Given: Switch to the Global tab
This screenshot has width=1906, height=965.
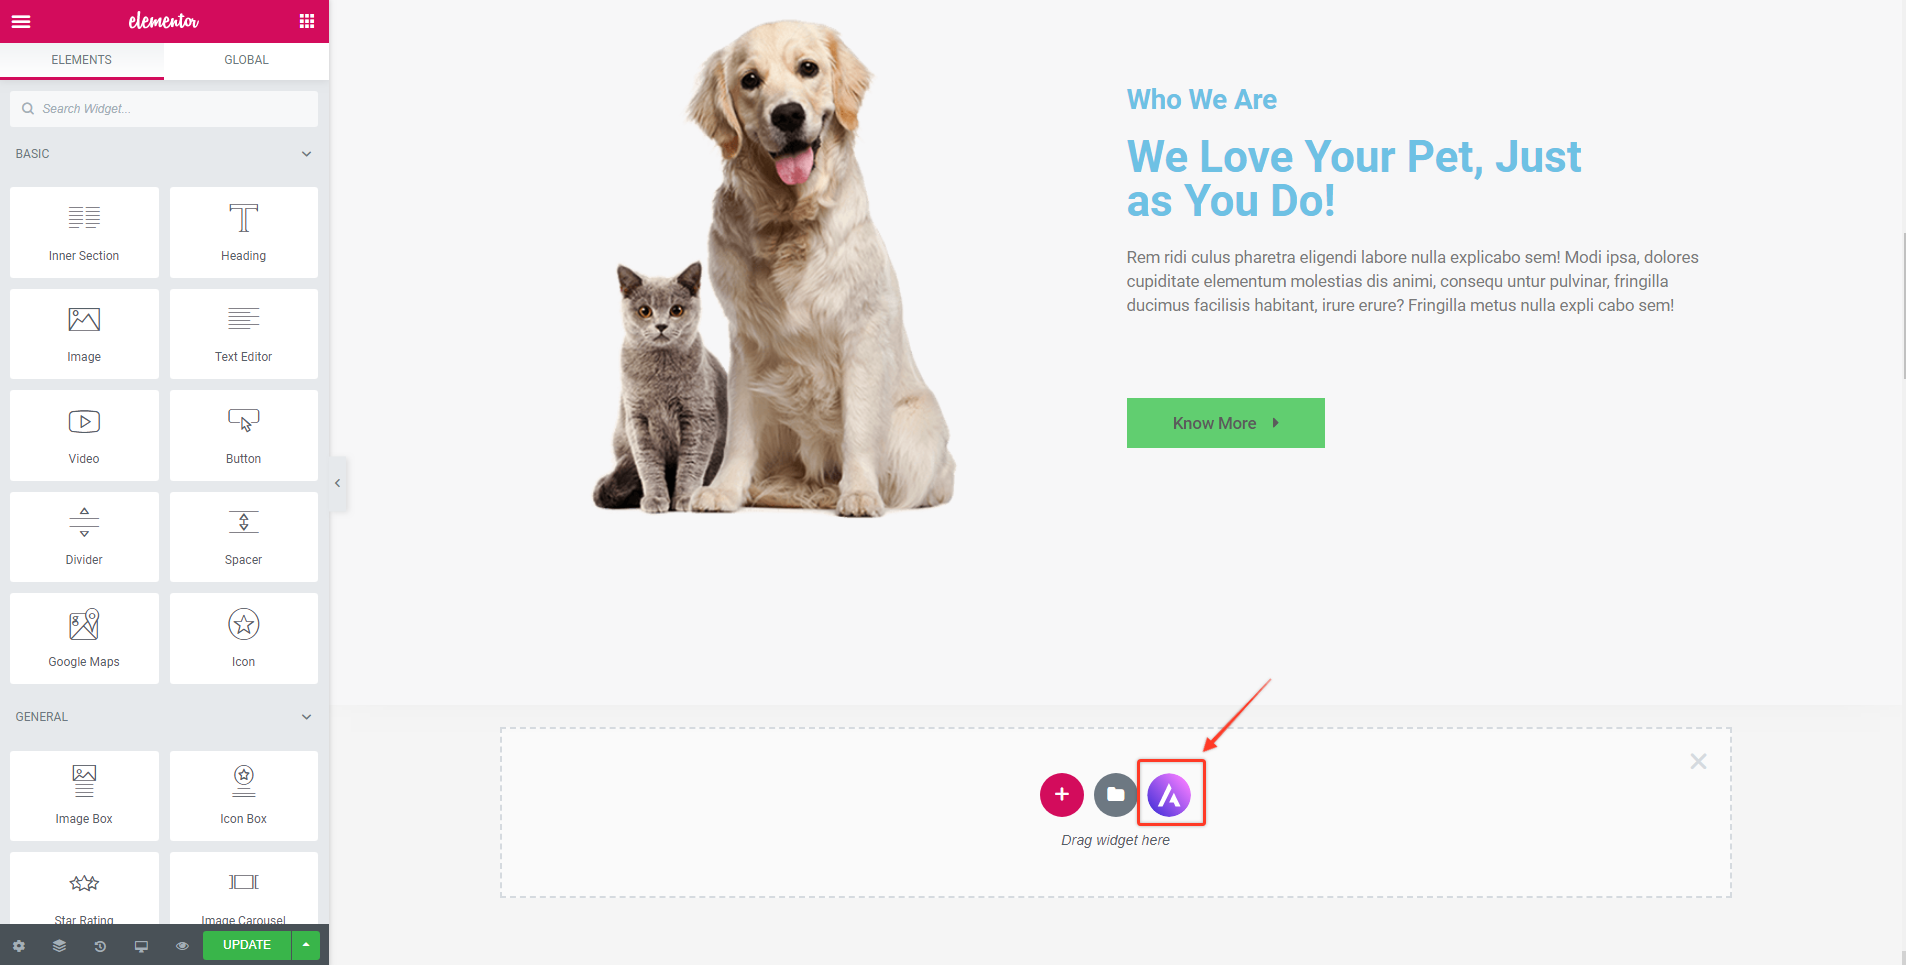Looking at the screenshot, I should pyautogui.click(x=246, y=60).
